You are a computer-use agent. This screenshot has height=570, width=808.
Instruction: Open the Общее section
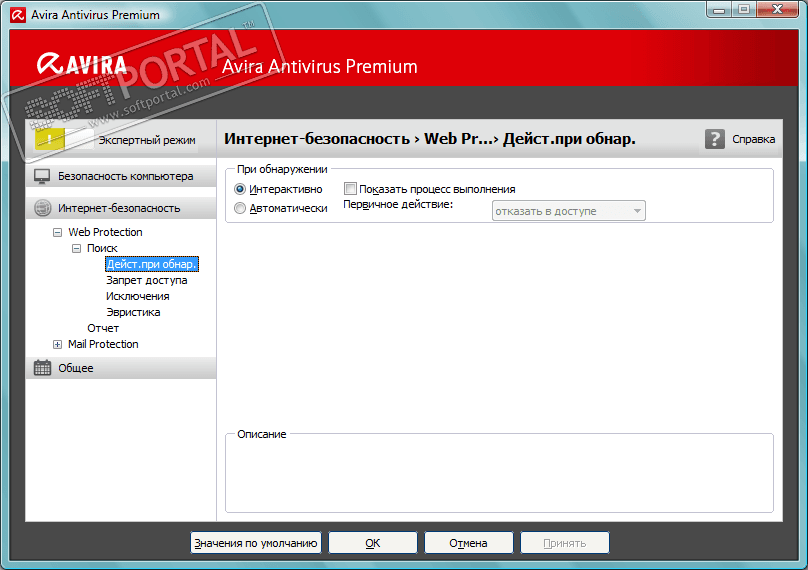point(121,368)
